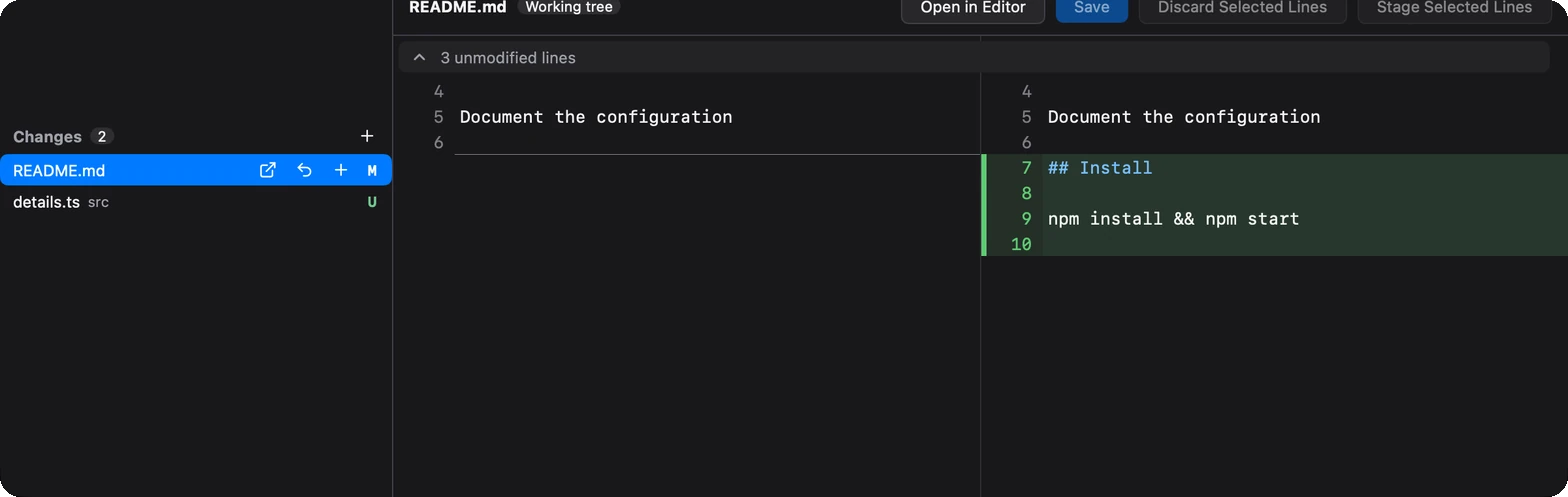Screen dimensions: 1568x497
Task: Click the README.md title in the header
Action: coord(457,7)
